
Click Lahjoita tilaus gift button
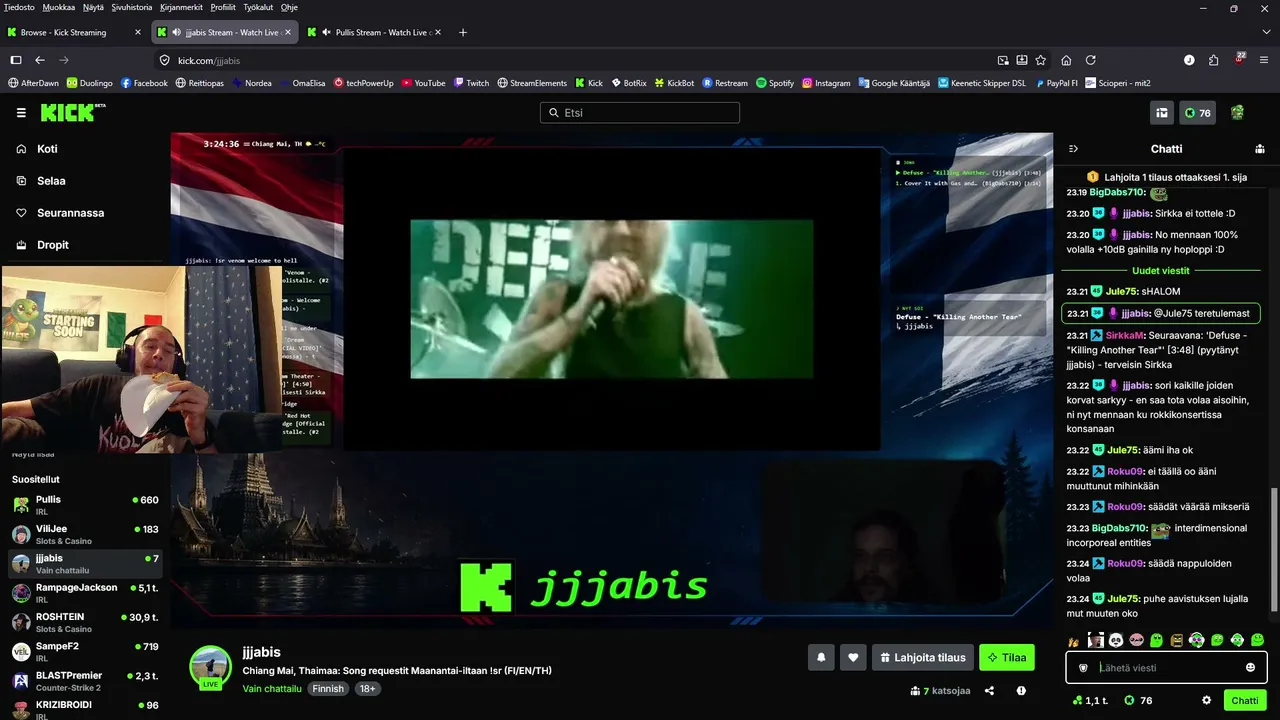tap(922, 657)
